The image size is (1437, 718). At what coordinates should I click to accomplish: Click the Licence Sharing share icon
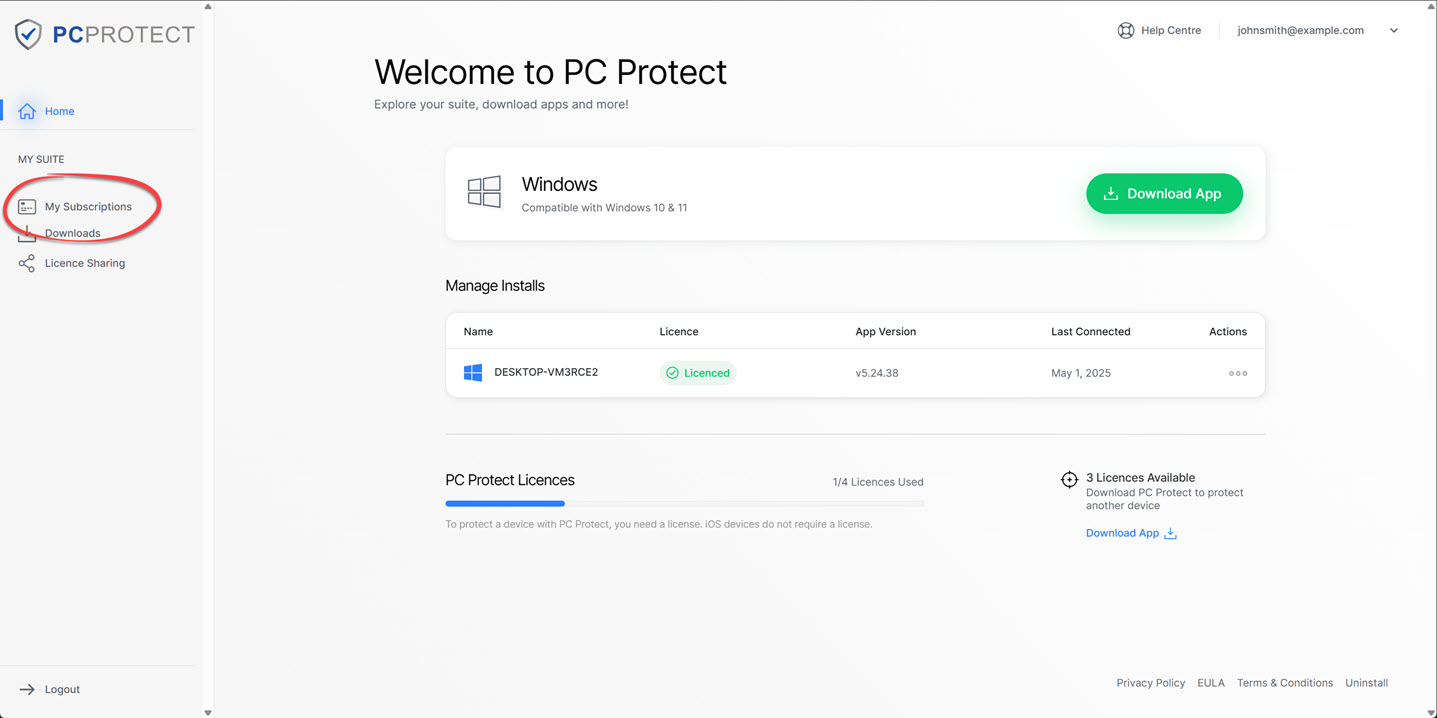(x=27, y=264)
